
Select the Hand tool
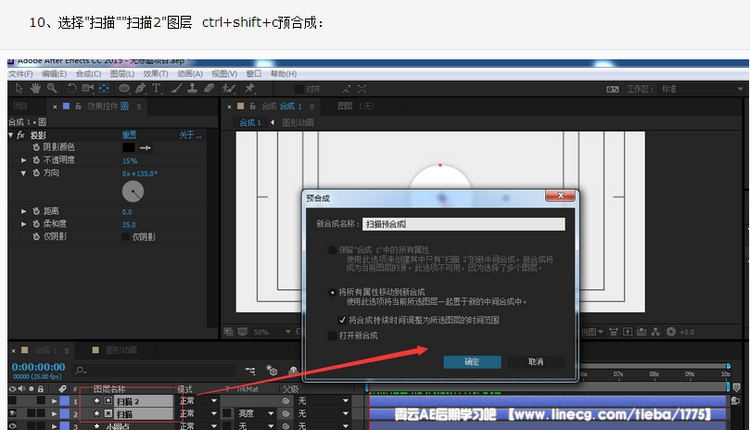pos(35,88)
